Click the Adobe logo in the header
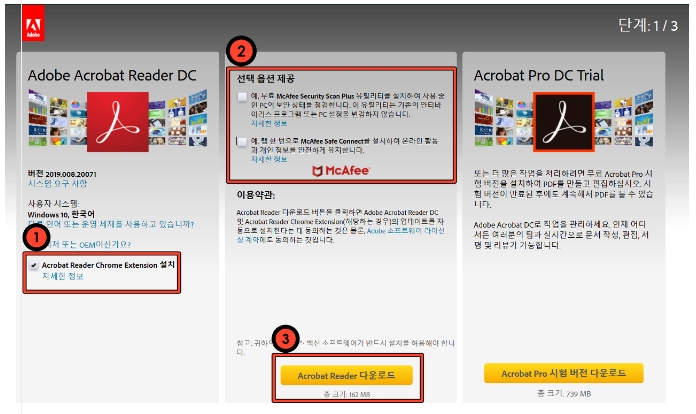This screenshot has width=696, height=414. [x=33, y=24]
